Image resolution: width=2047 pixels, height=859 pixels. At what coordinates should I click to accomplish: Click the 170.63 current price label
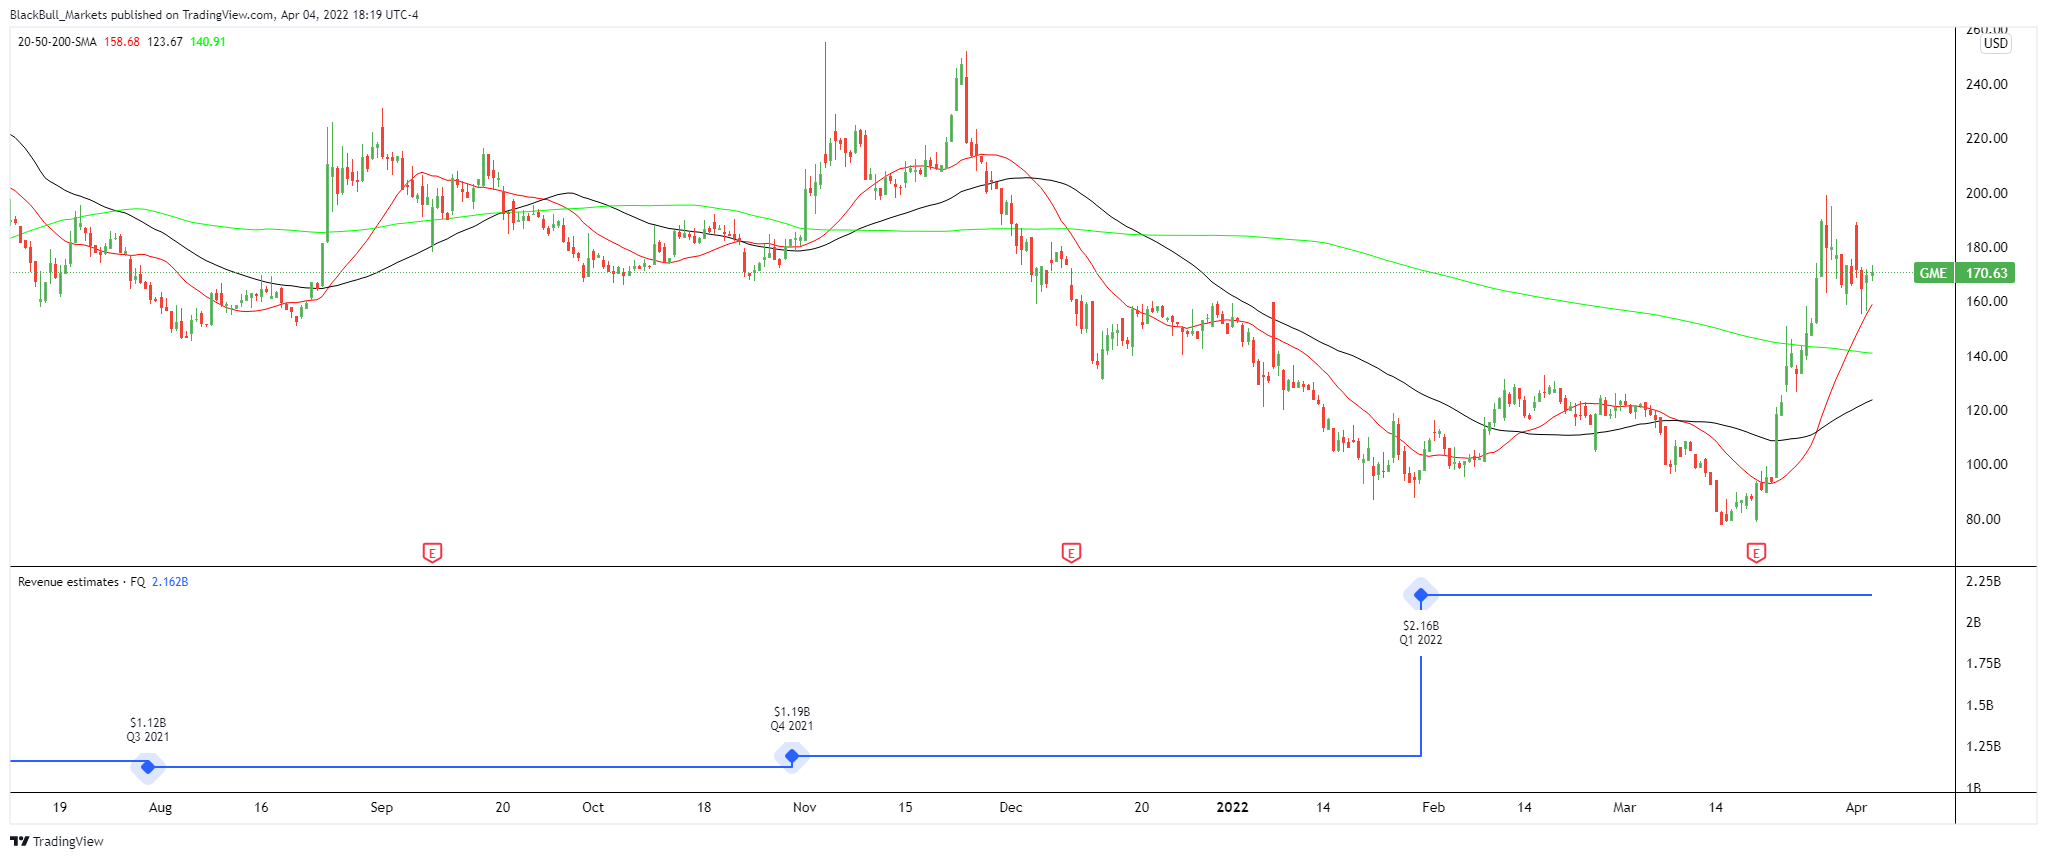(1986, 273)
